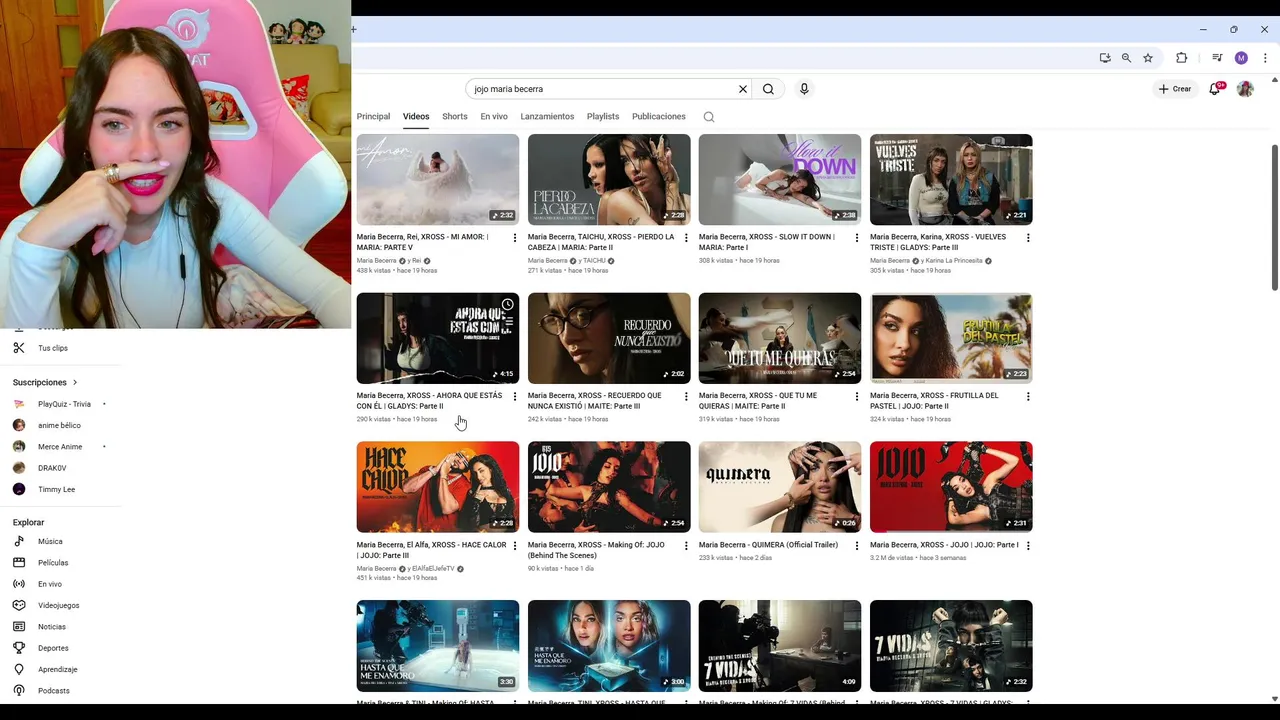Viewport: 1280px width, 720px height.
Task: Open Merce Anime subscription
Action: point(60,447)
